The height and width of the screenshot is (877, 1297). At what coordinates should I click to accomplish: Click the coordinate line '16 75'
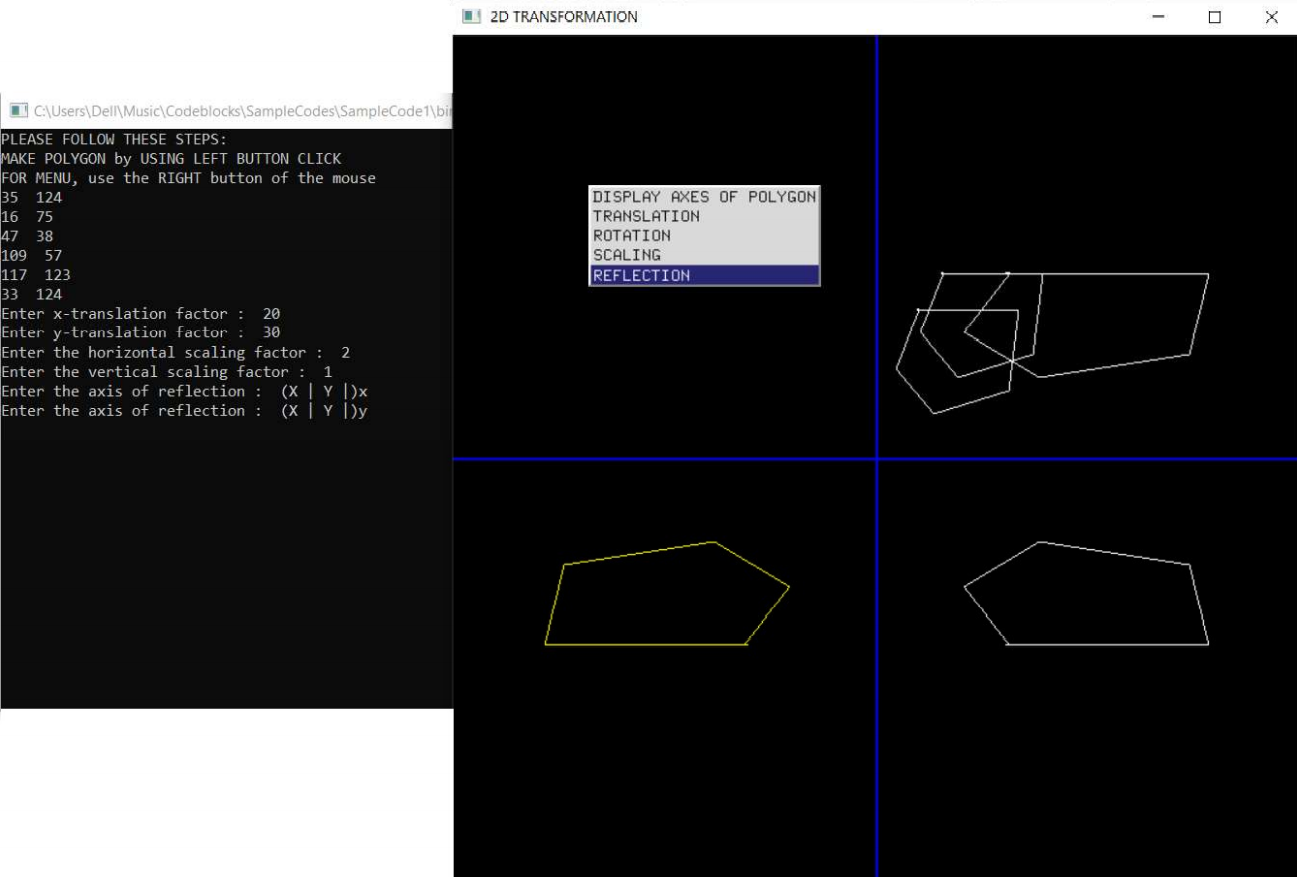pos(28,217)
